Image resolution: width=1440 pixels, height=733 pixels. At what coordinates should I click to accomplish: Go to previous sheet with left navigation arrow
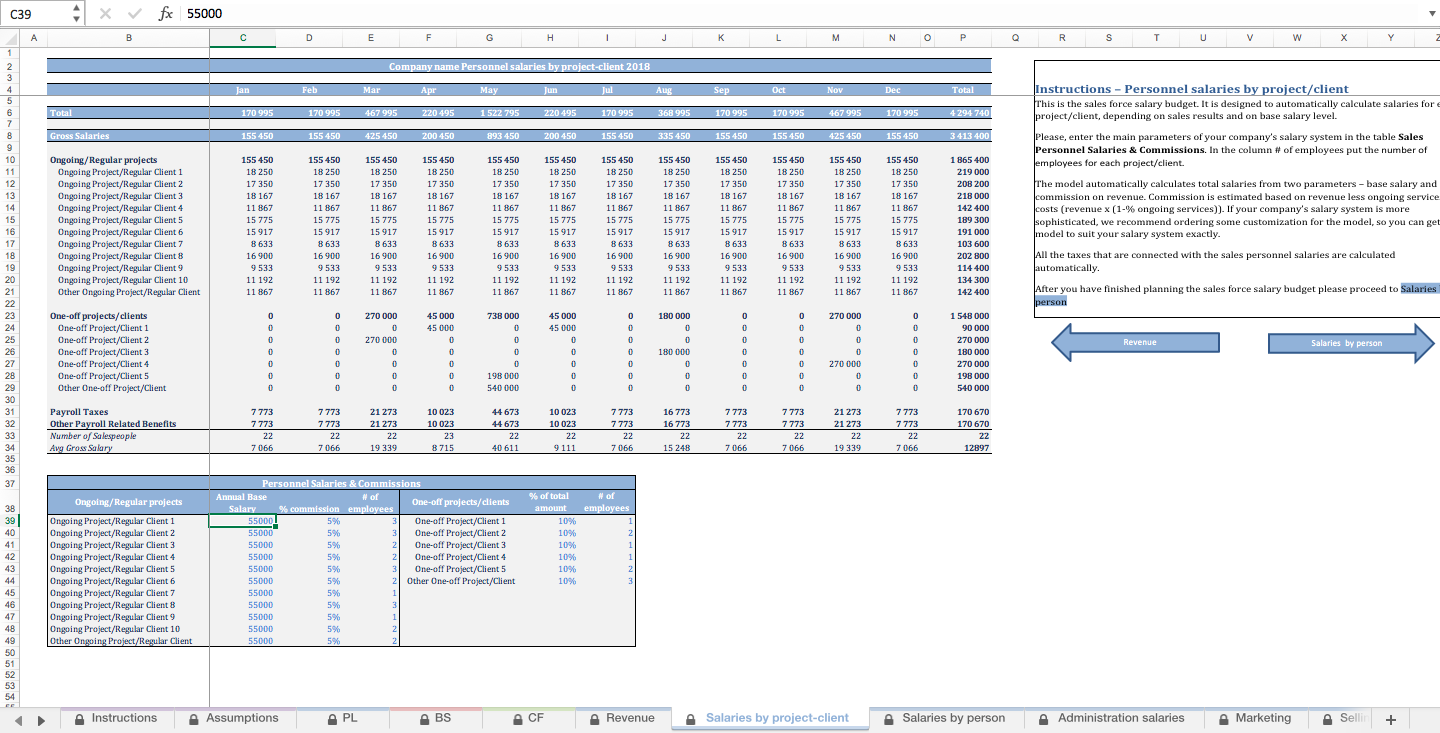tap(18, 719)
